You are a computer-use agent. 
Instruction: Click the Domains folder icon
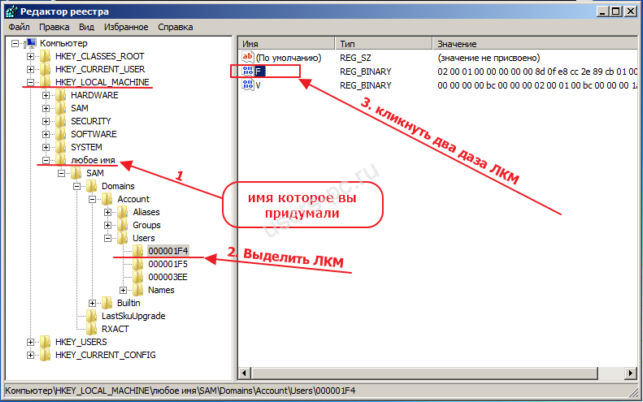click(x=92, y=186)
